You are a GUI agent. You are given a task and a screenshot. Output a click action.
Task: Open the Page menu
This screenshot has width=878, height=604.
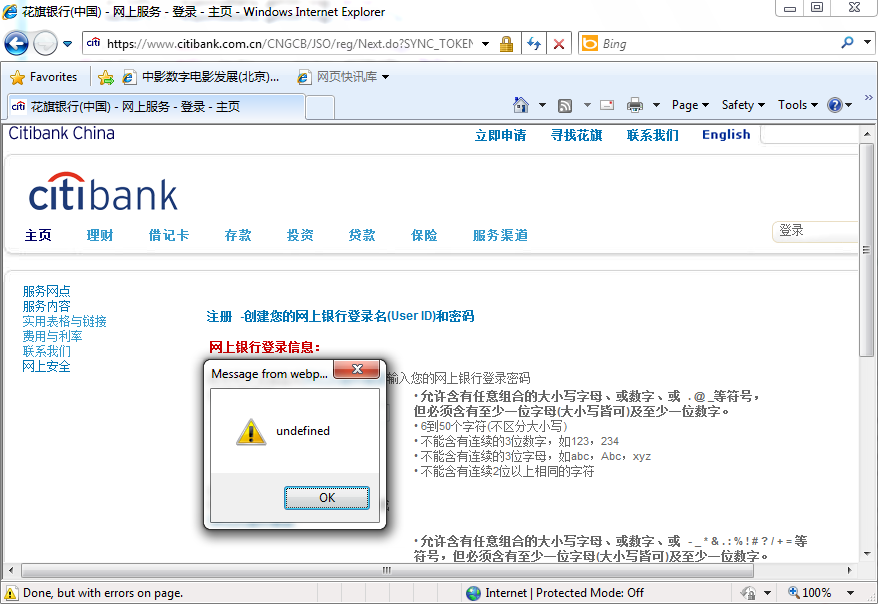pyautogui.click(x=690, y=105)
